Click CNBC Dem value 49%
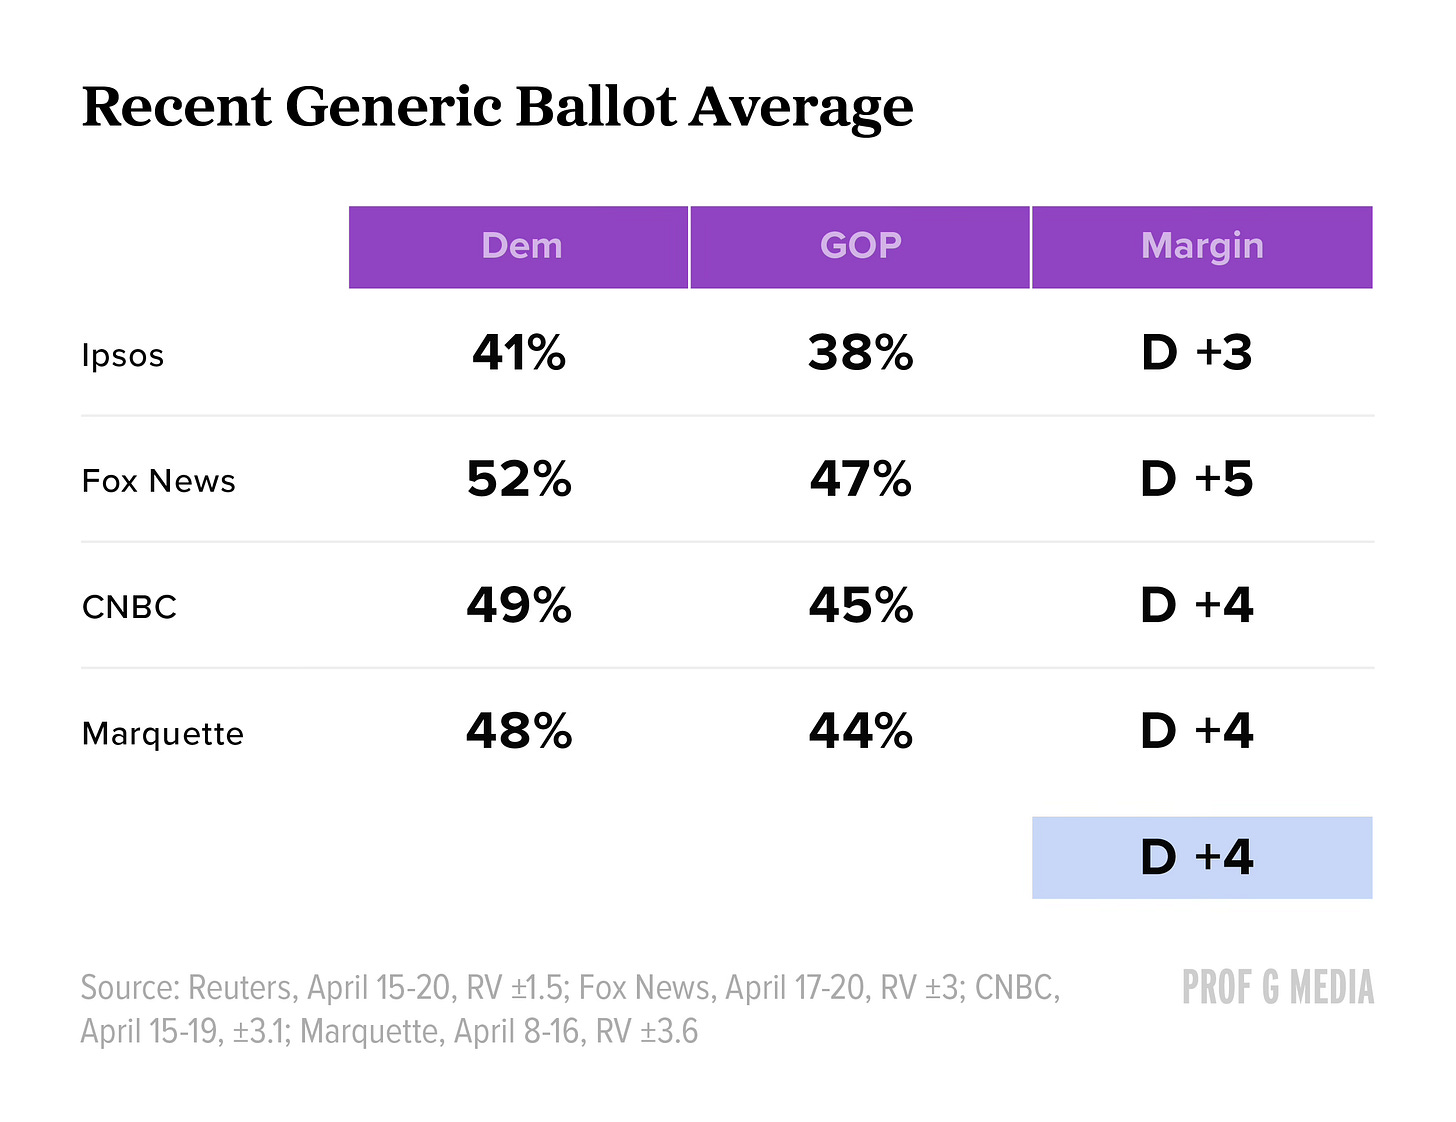 [519, 605]
